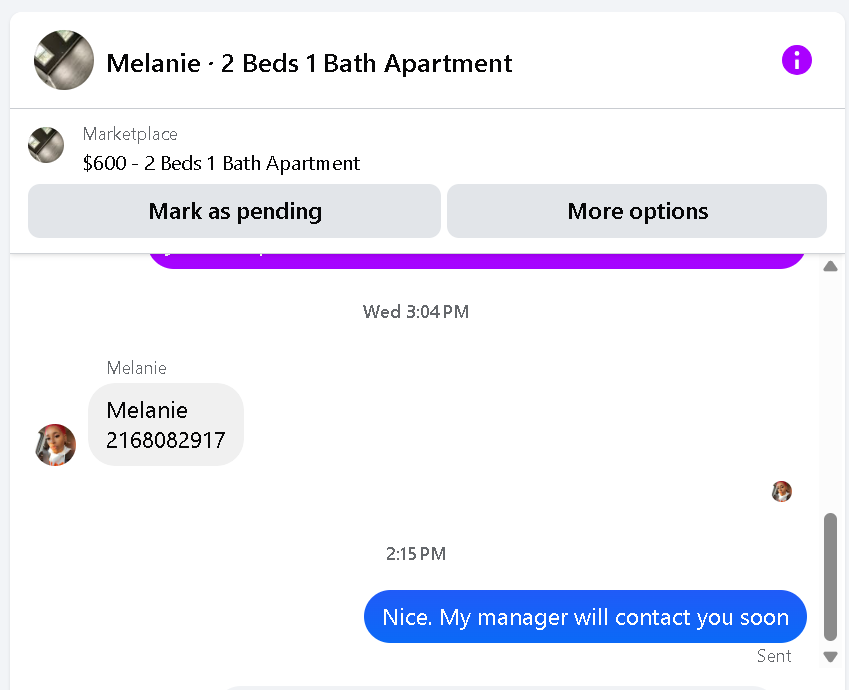Select the blue "Nice. My manager will contact you soon" message
This screenshot has width=849, height=690.
click(585, 617)
